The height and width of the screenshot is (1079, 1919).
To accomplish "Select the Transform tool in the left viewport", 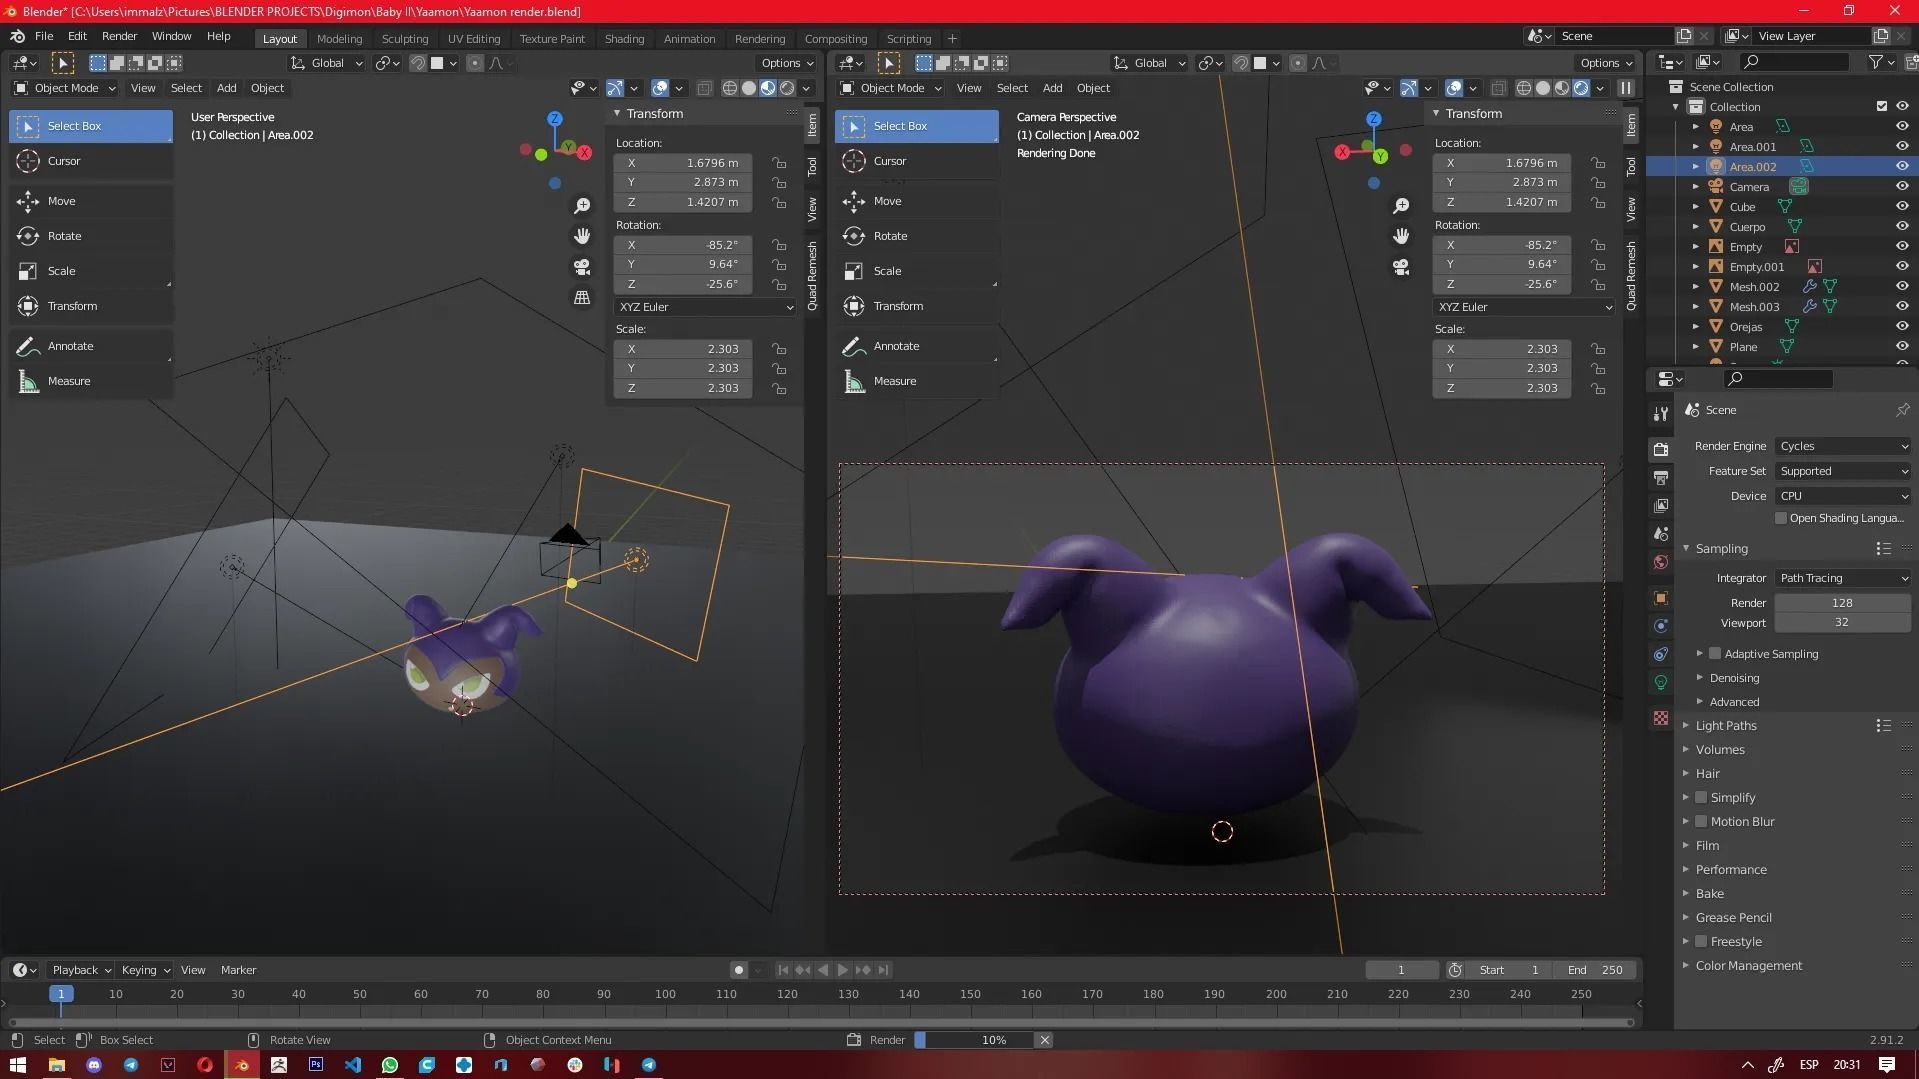I will [91, 306].
